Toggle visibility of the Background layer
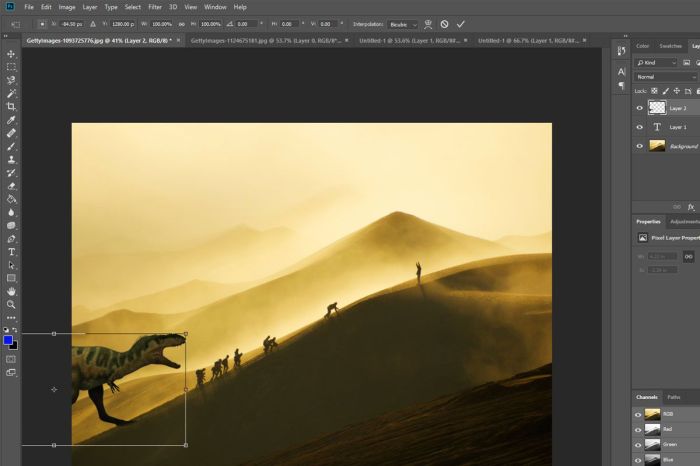 click(x=640, y=145)
